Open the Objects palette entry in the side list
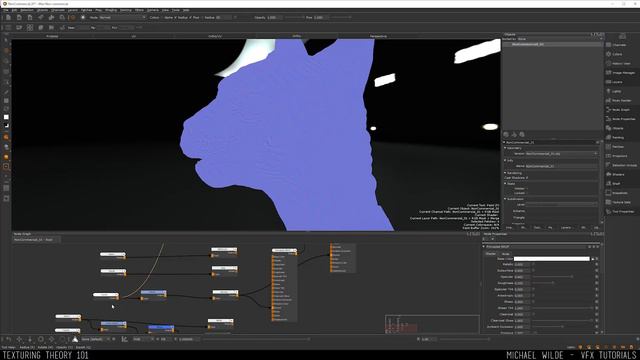Viewport: 640px width, 360px height. [618, 128]
